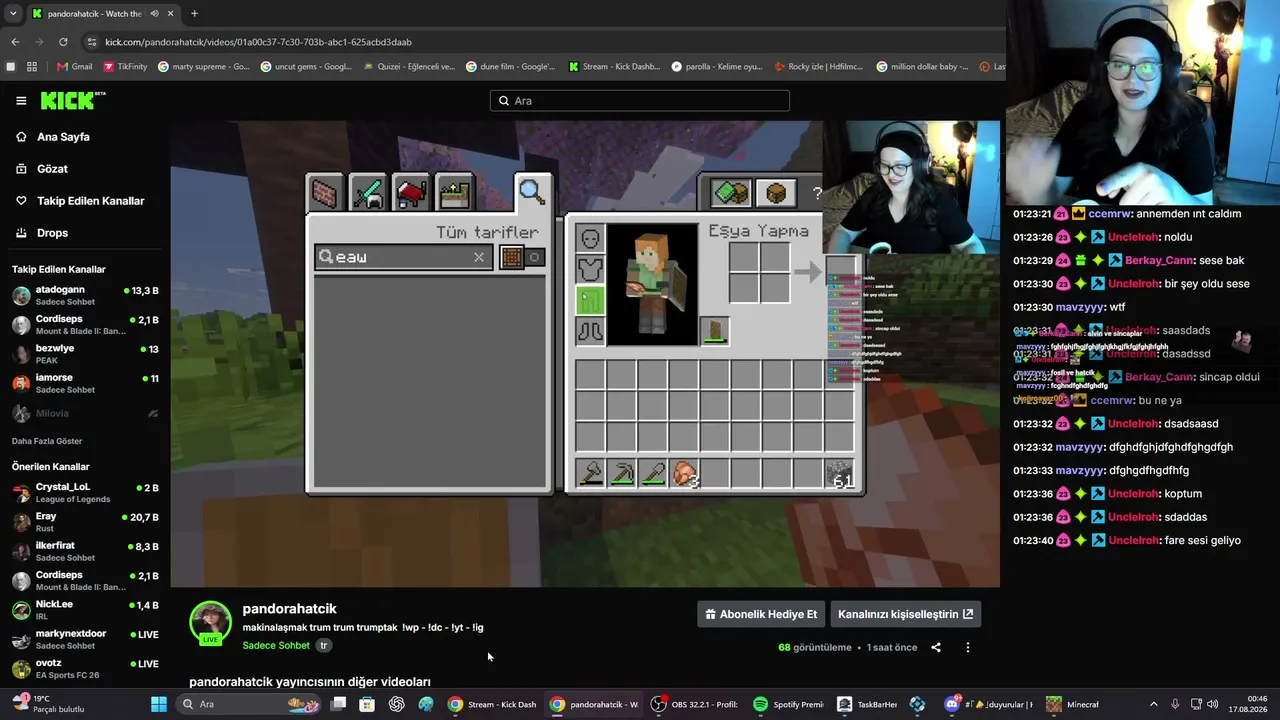
Task: Open the Stream - Kick Dashboard bookmark
Action: [x=614, y=67]
